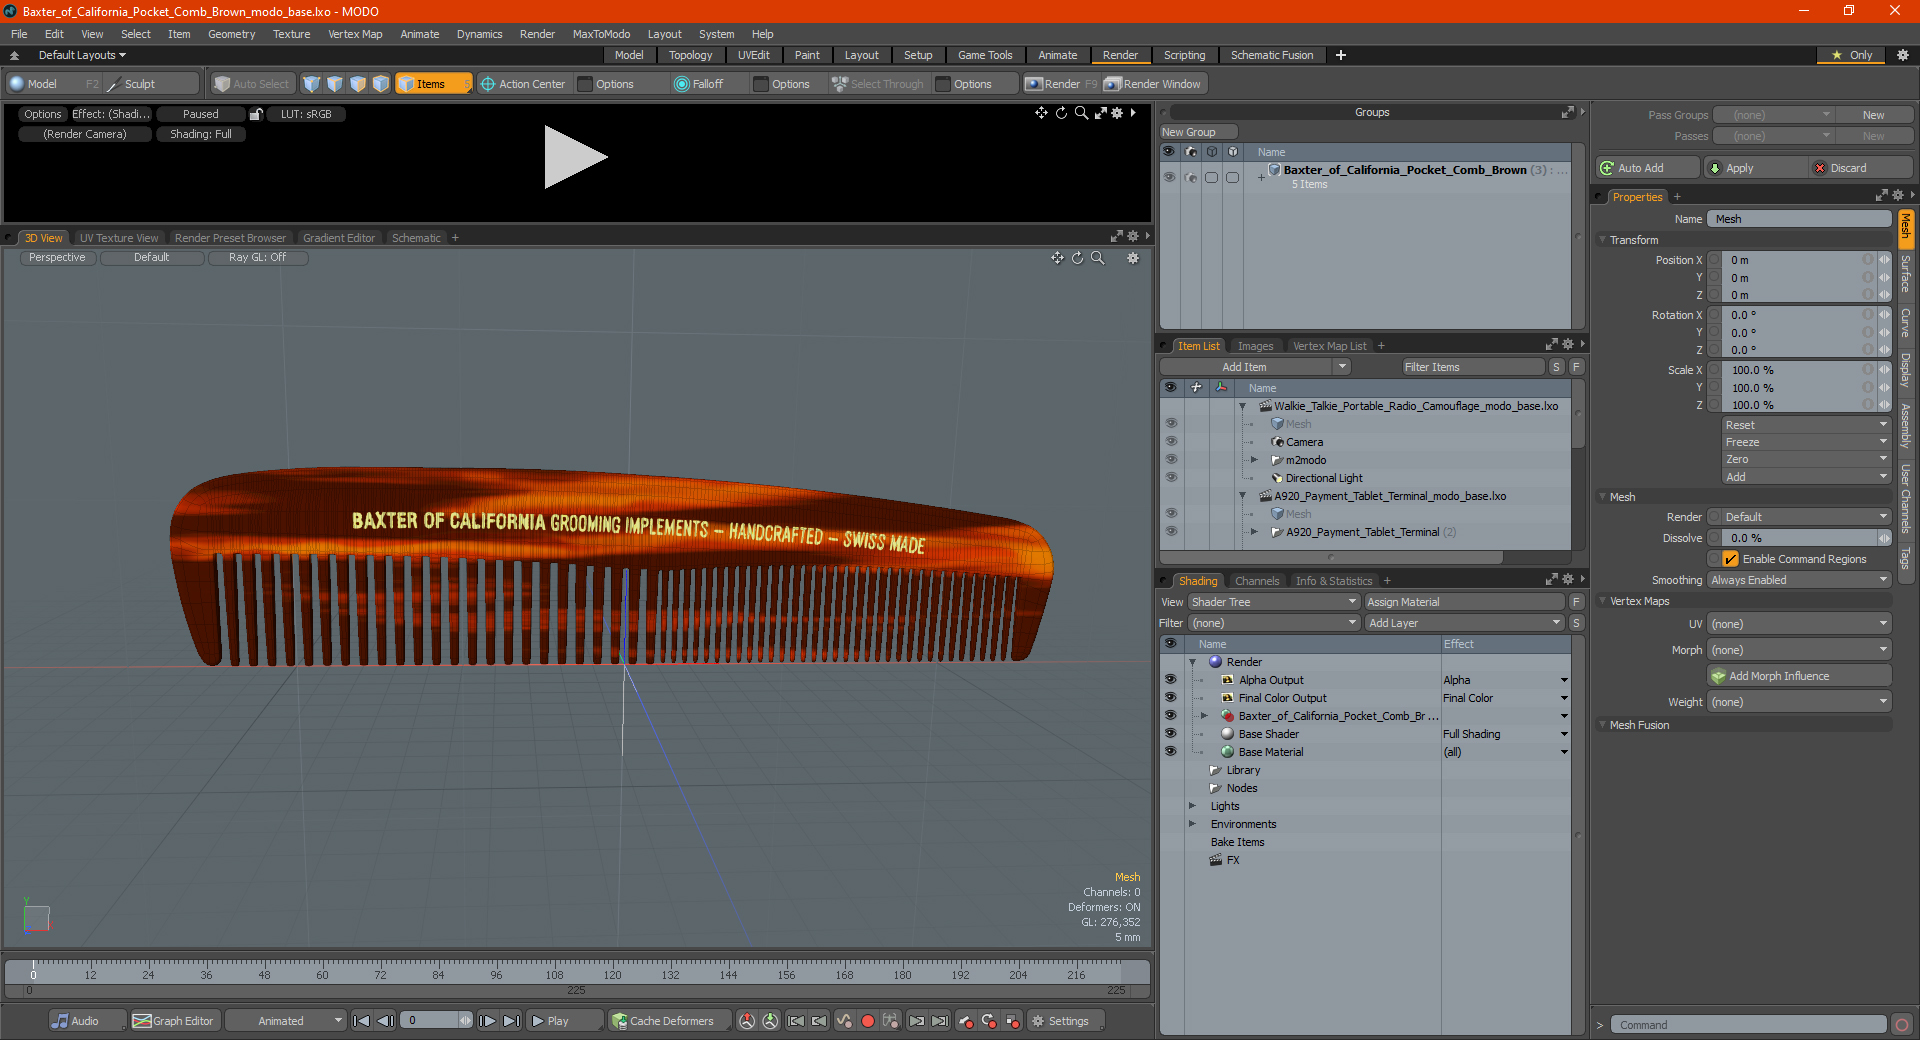Screen dimensions: 1920x1040
Task: Switch to Sculpt mode
Action: pos(152,84)
